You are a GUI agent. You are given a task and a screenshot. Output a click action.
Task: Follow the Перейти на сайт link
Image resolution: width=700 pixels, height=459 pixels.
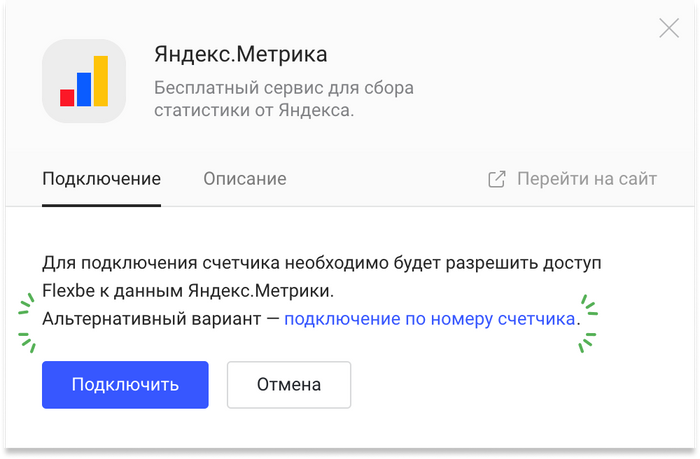click(587, 179)
